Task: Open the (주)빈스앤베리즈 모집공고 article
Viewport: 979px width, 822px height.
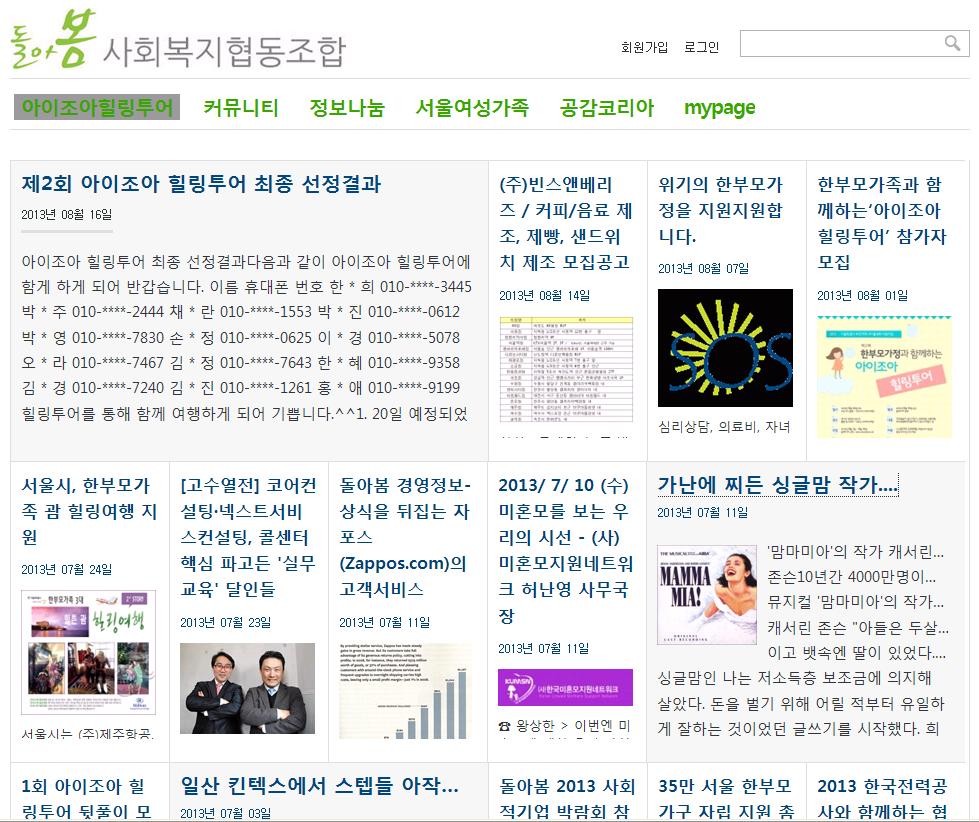Action: pyautogui.click(x=566, y=223)
